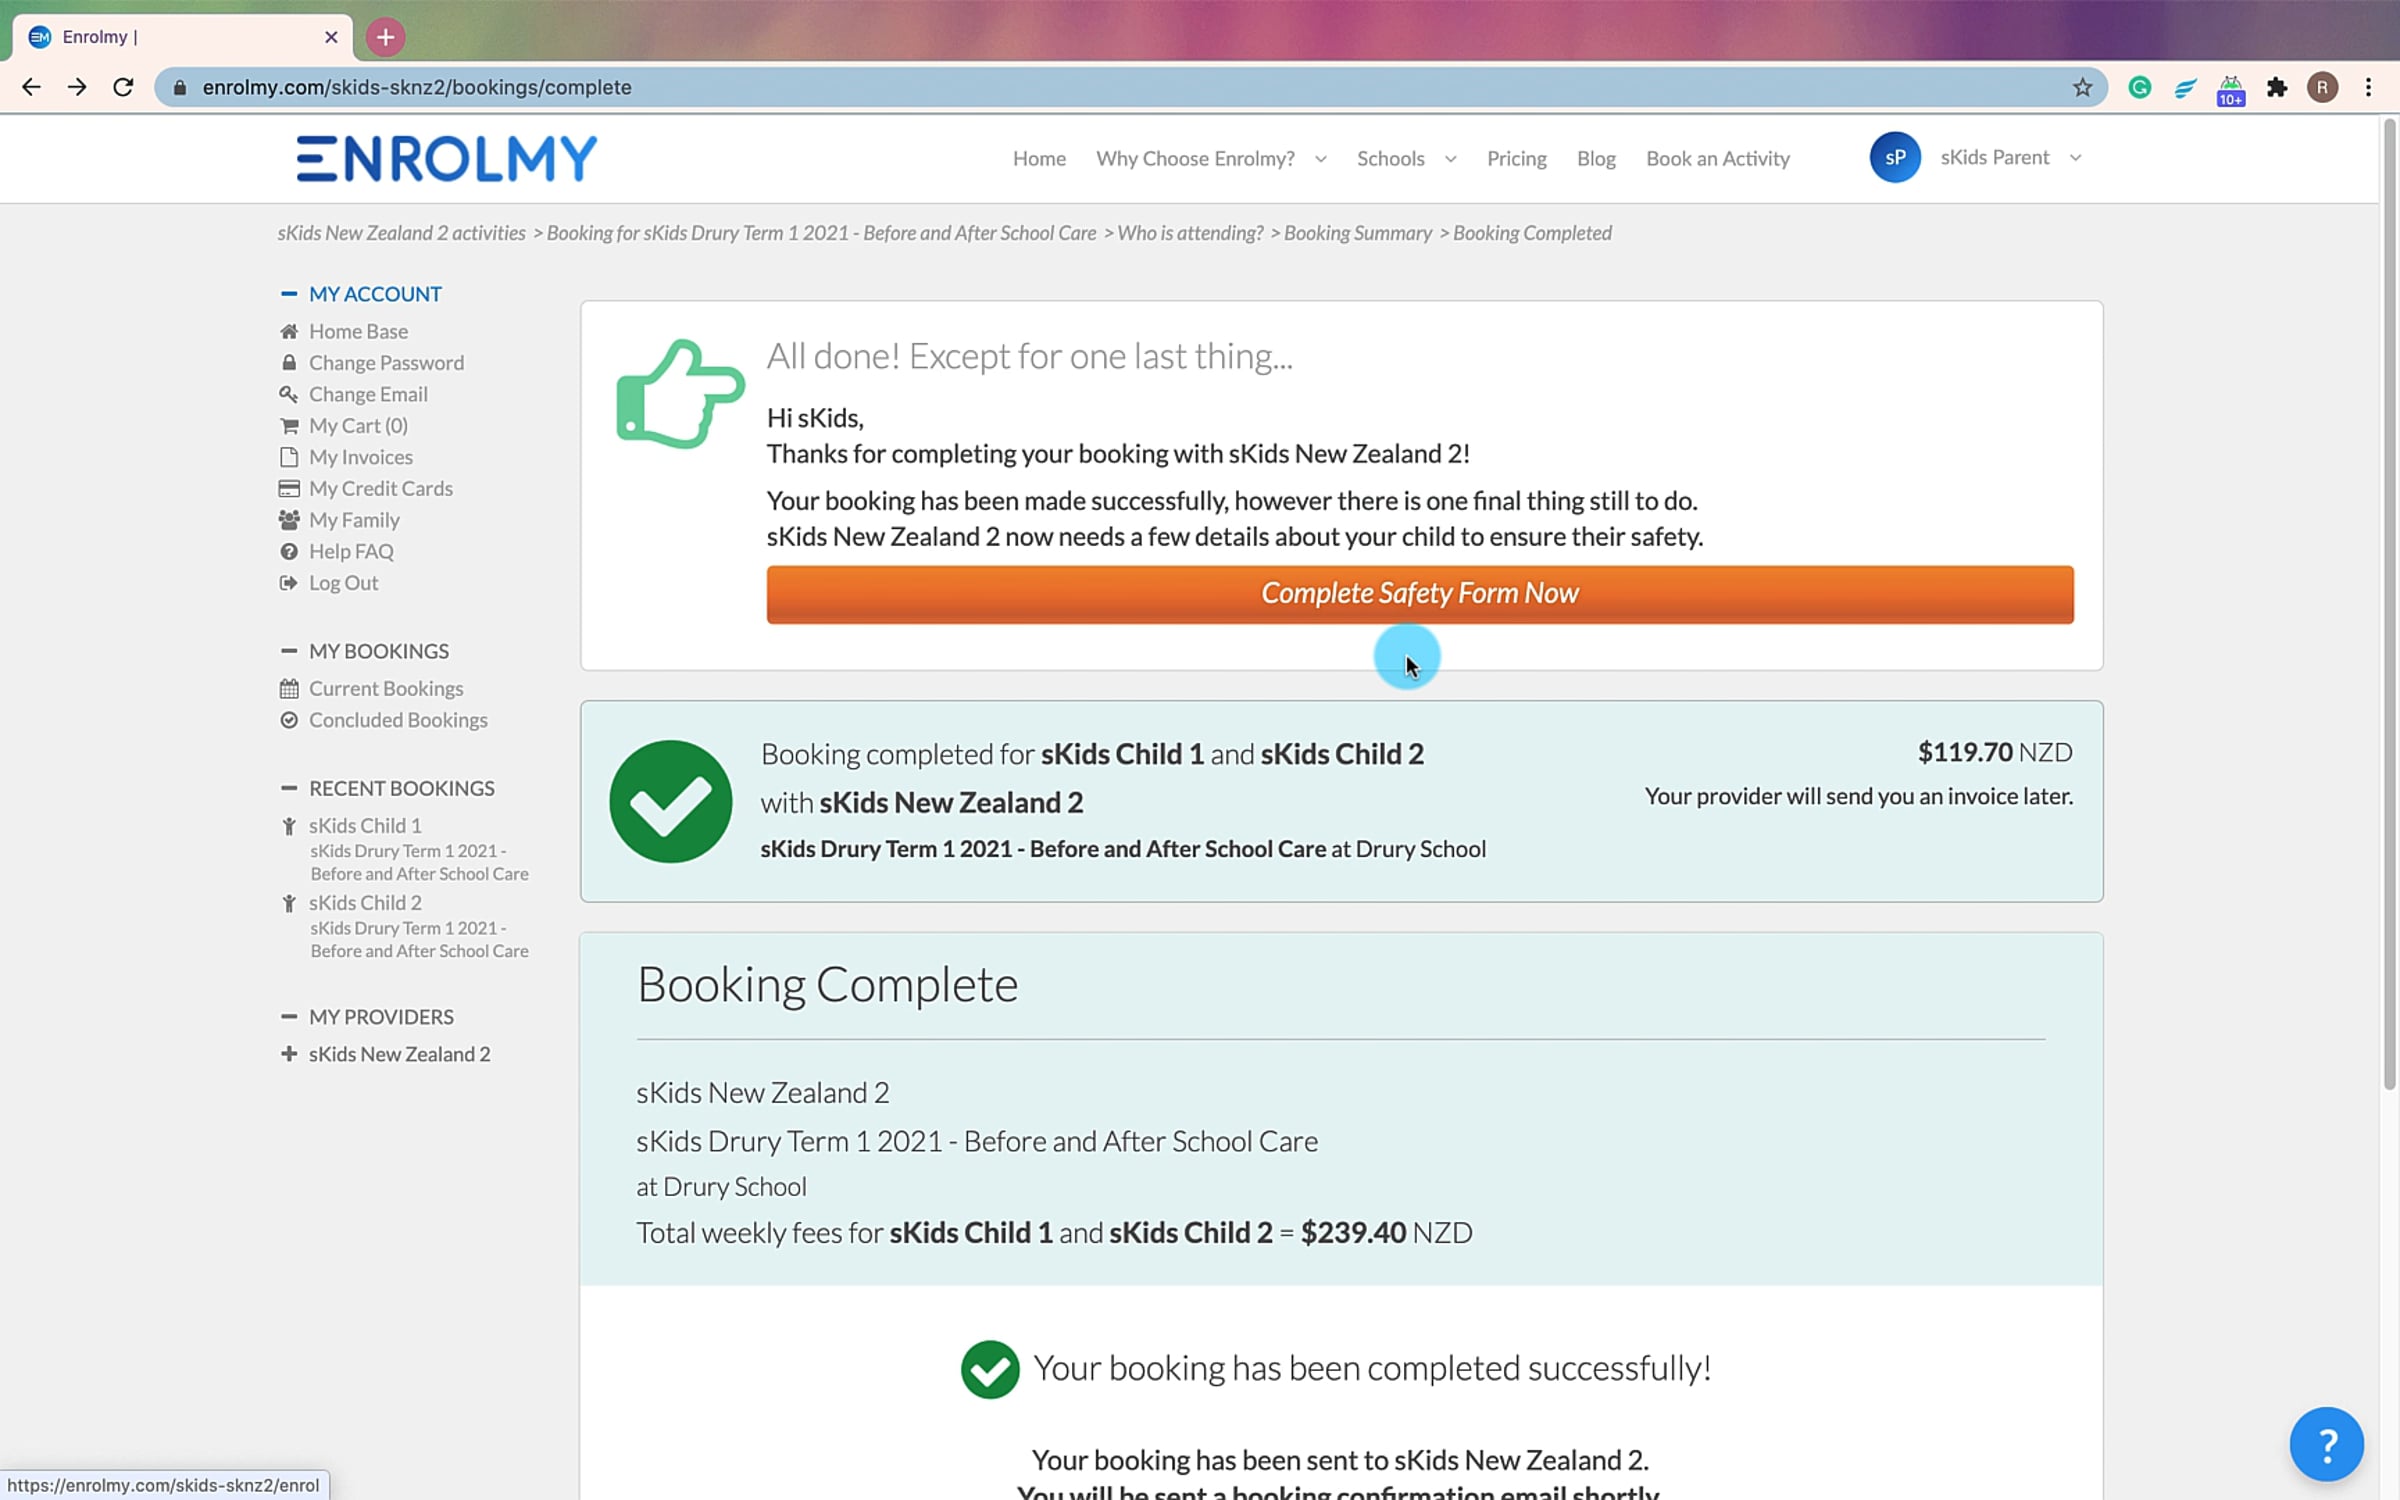Click the sP user avatar circle
This screenshot has height=1500, width=2400.
click(1895, 157)
